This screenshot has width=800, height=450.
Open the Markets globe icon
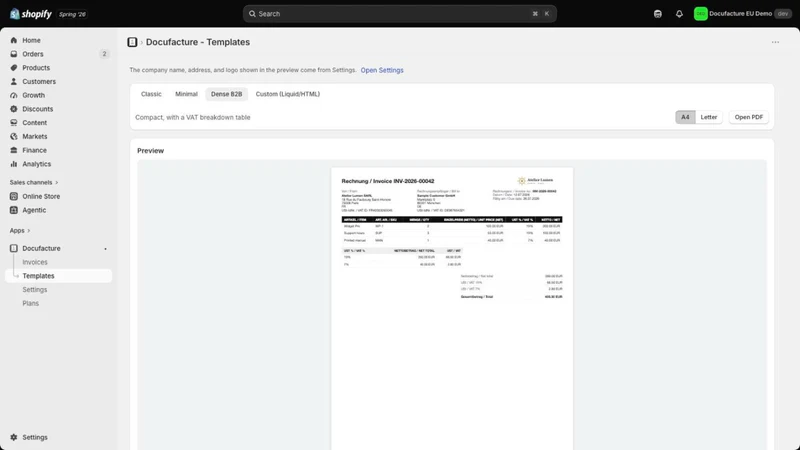pyautogui.click(x=14, y=136)
